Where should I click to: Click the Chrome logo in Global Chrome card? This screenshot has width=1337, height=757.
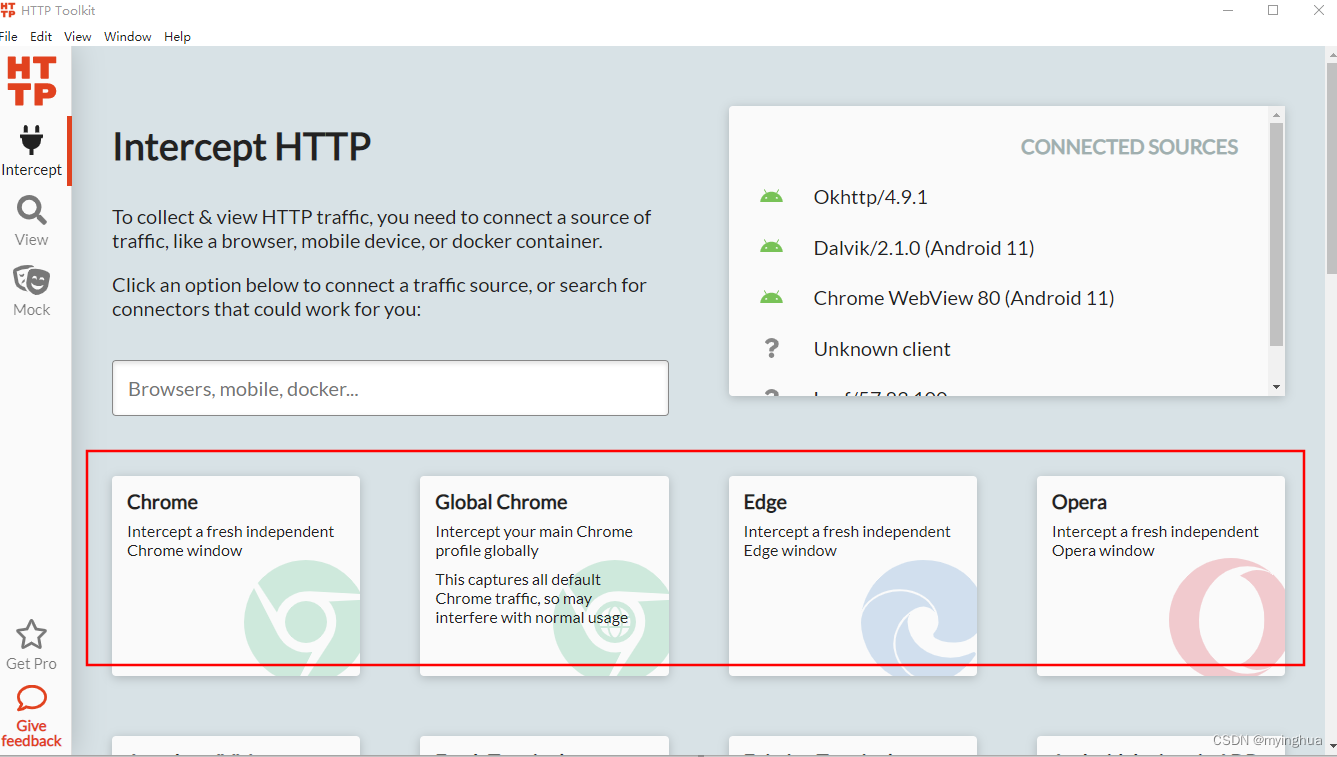pyautogui.click(x=610, y=618)
